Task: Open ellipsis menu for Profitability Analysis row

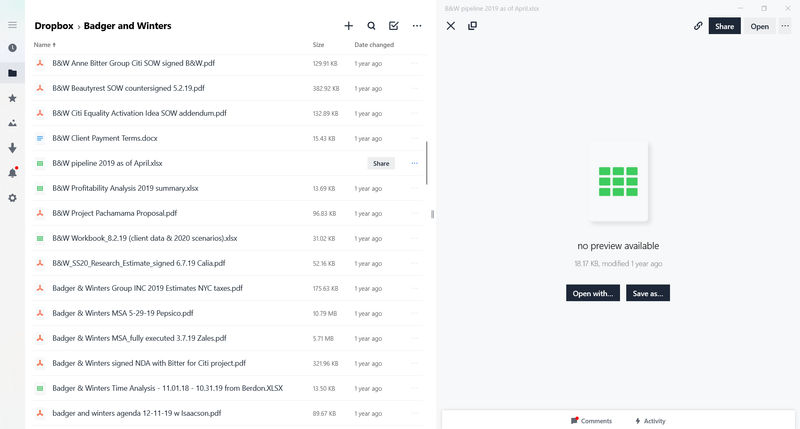Action: tap(414, 188)
